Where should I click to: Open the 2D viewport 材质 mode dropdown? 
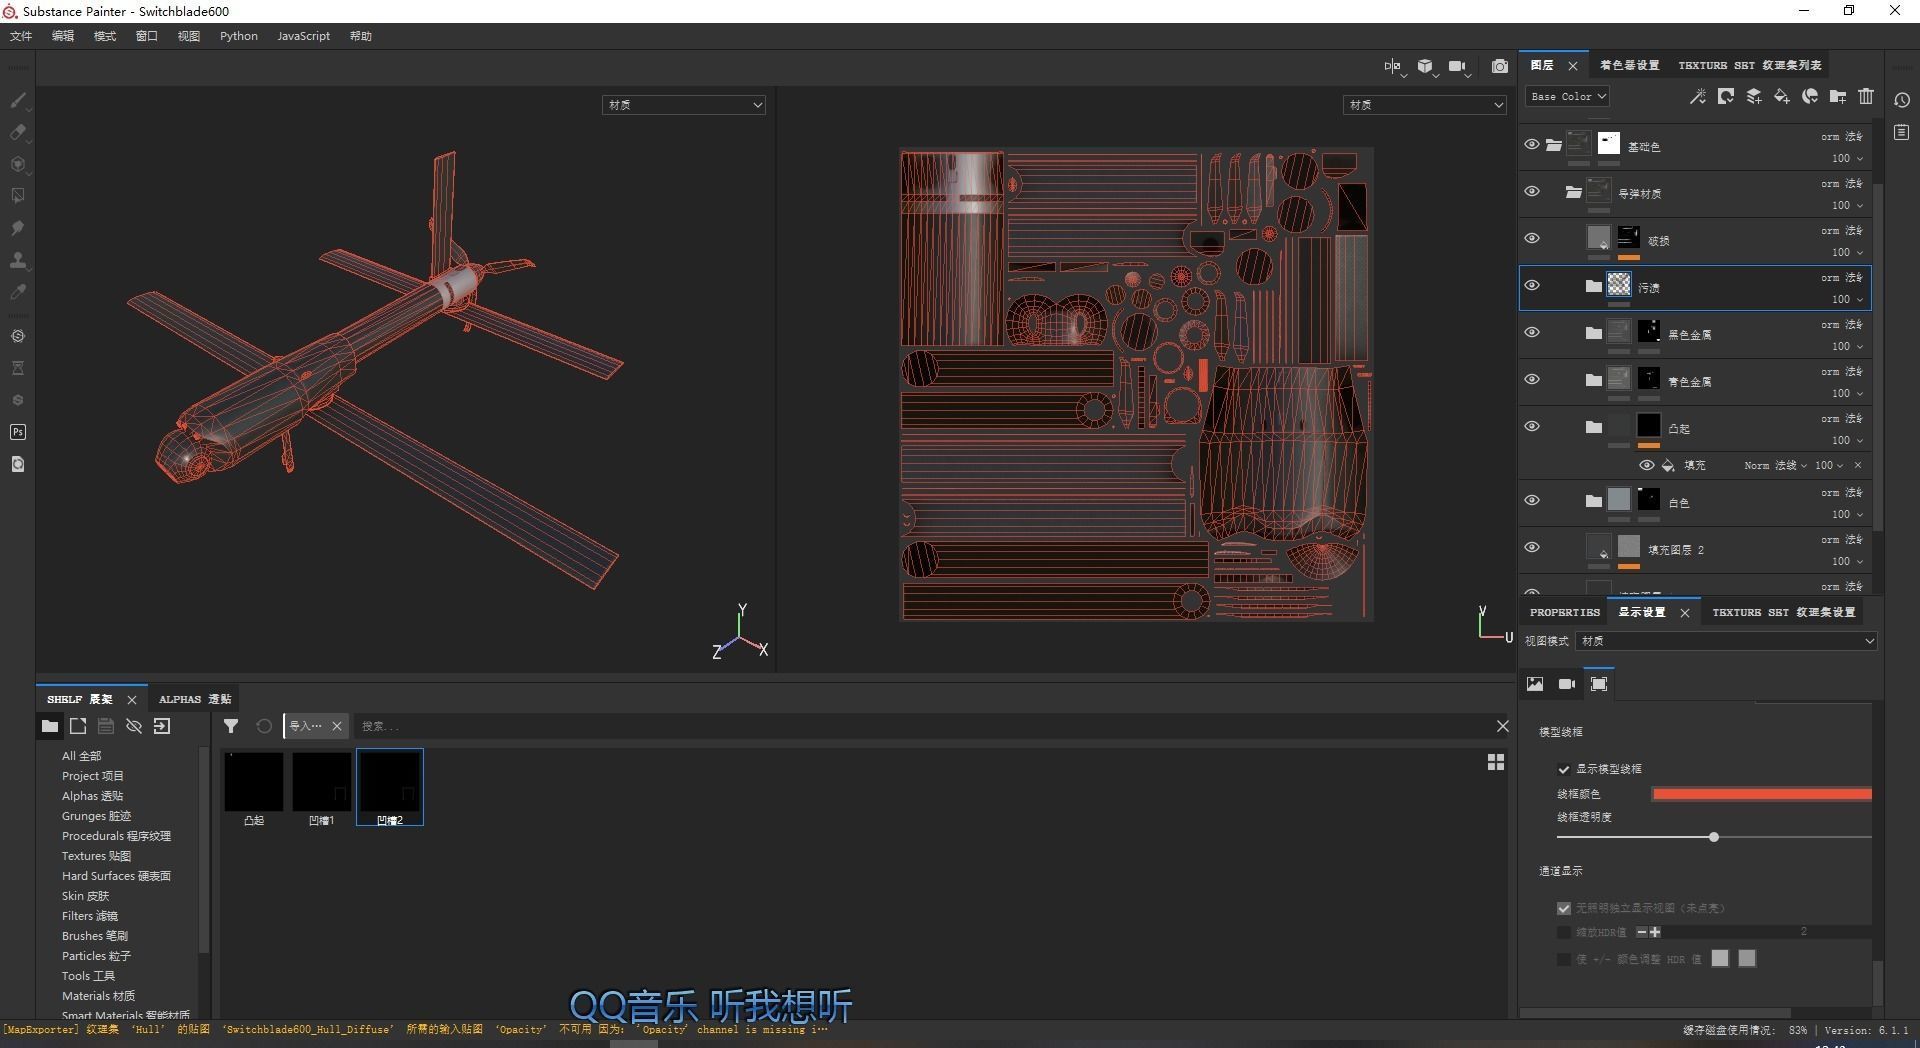(1424, 105)
